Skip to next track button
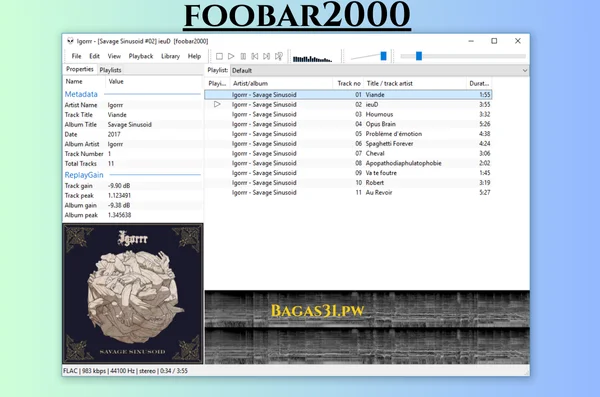Viewport: 600px width, 397px height. pyautogui.click(x=267, y=56)
